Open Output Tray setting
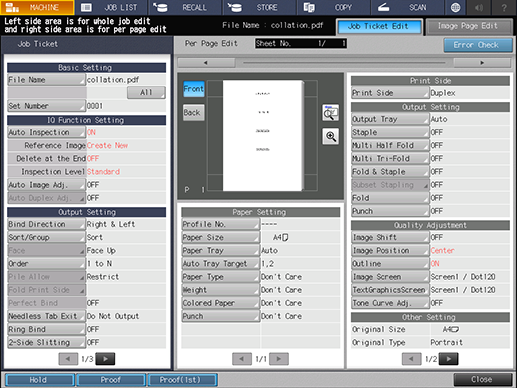Screen dimensions: 517x388 (x=390, y=119)
